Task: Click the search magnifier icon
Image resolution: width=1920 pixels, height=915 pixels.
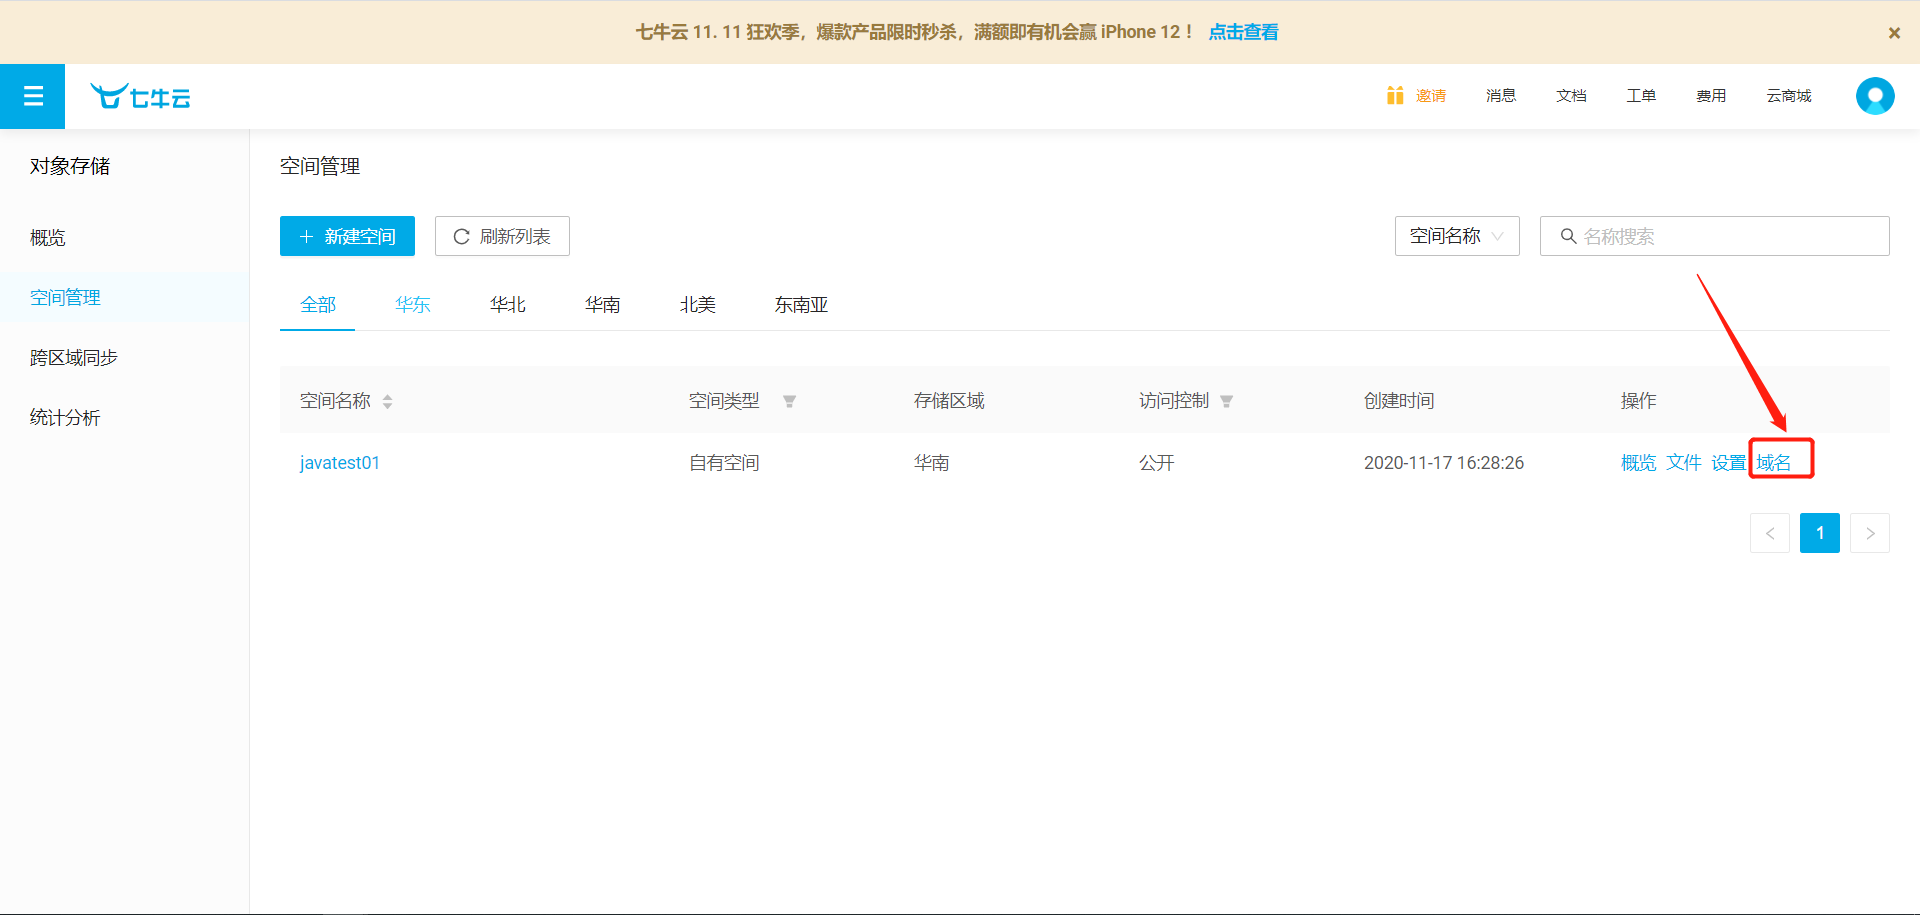Action: [1568, 236]
